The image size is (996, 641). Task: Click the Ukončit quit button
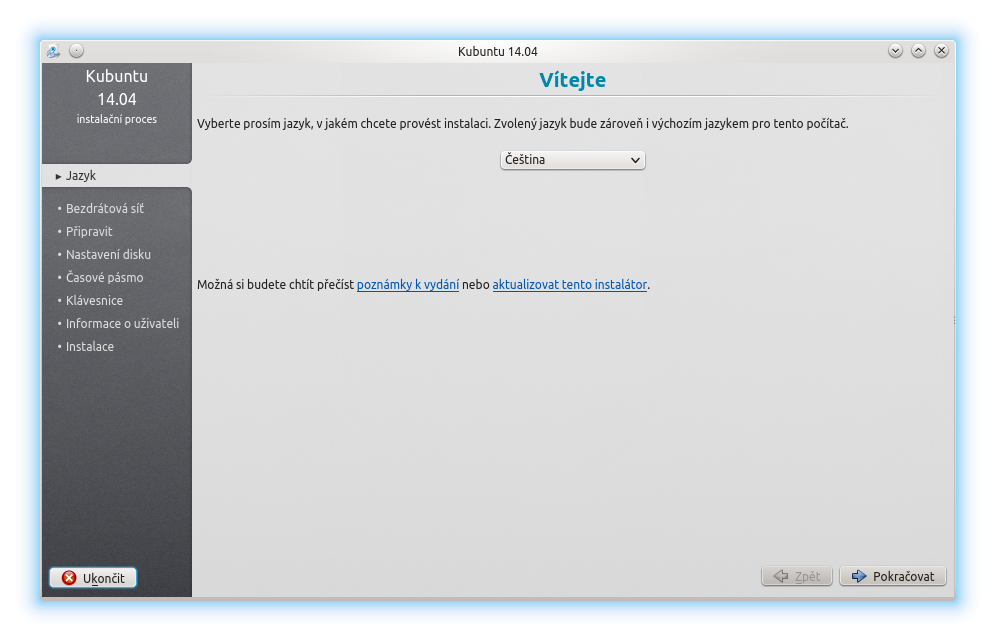point(93,578)
